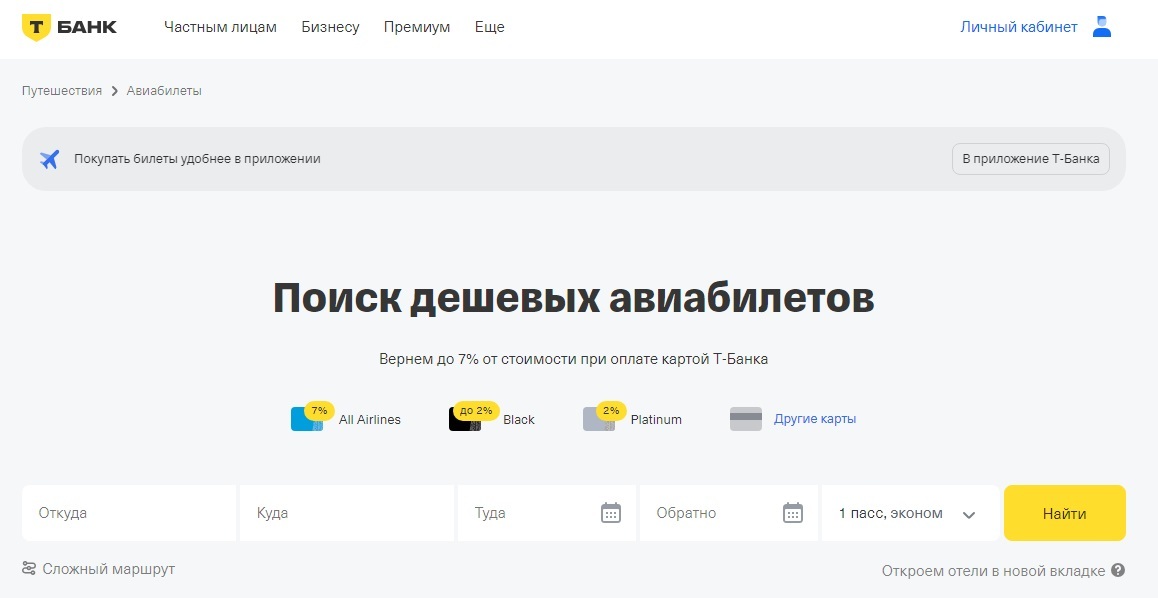
Task: Open calendar icon in Обратно field
Action: (x=793, y=513)
